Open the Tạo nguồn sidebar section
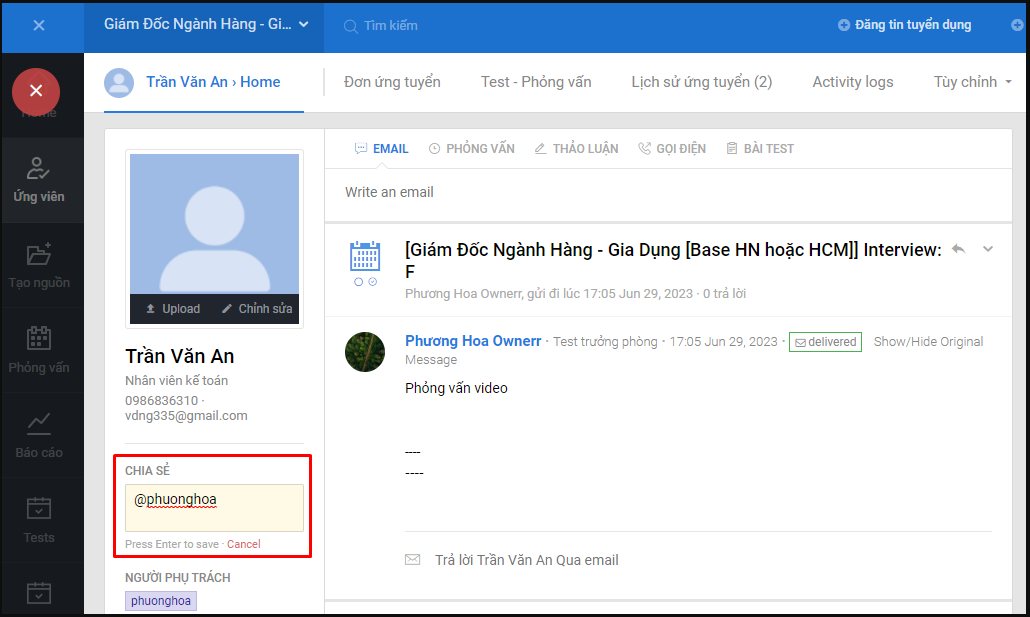The height and width of the screenshot is (617, 1030). pos(39,265)
